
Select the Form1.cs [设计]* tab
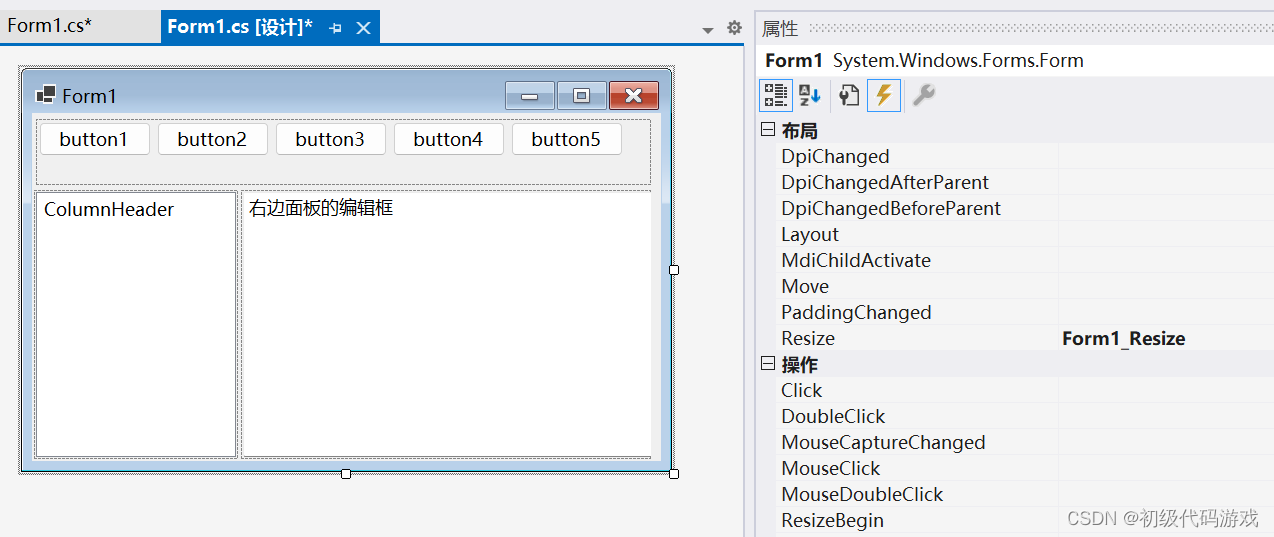click(x=240, y=27)
